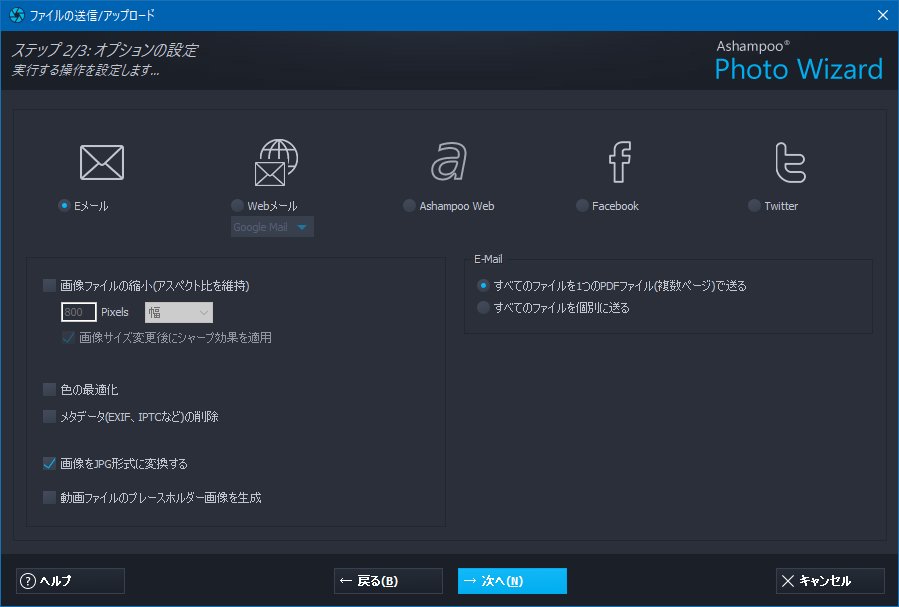Click the email envelope icon
Image resolution: width=899 pixels, height=607 pixels.
(x=102, y=162)
